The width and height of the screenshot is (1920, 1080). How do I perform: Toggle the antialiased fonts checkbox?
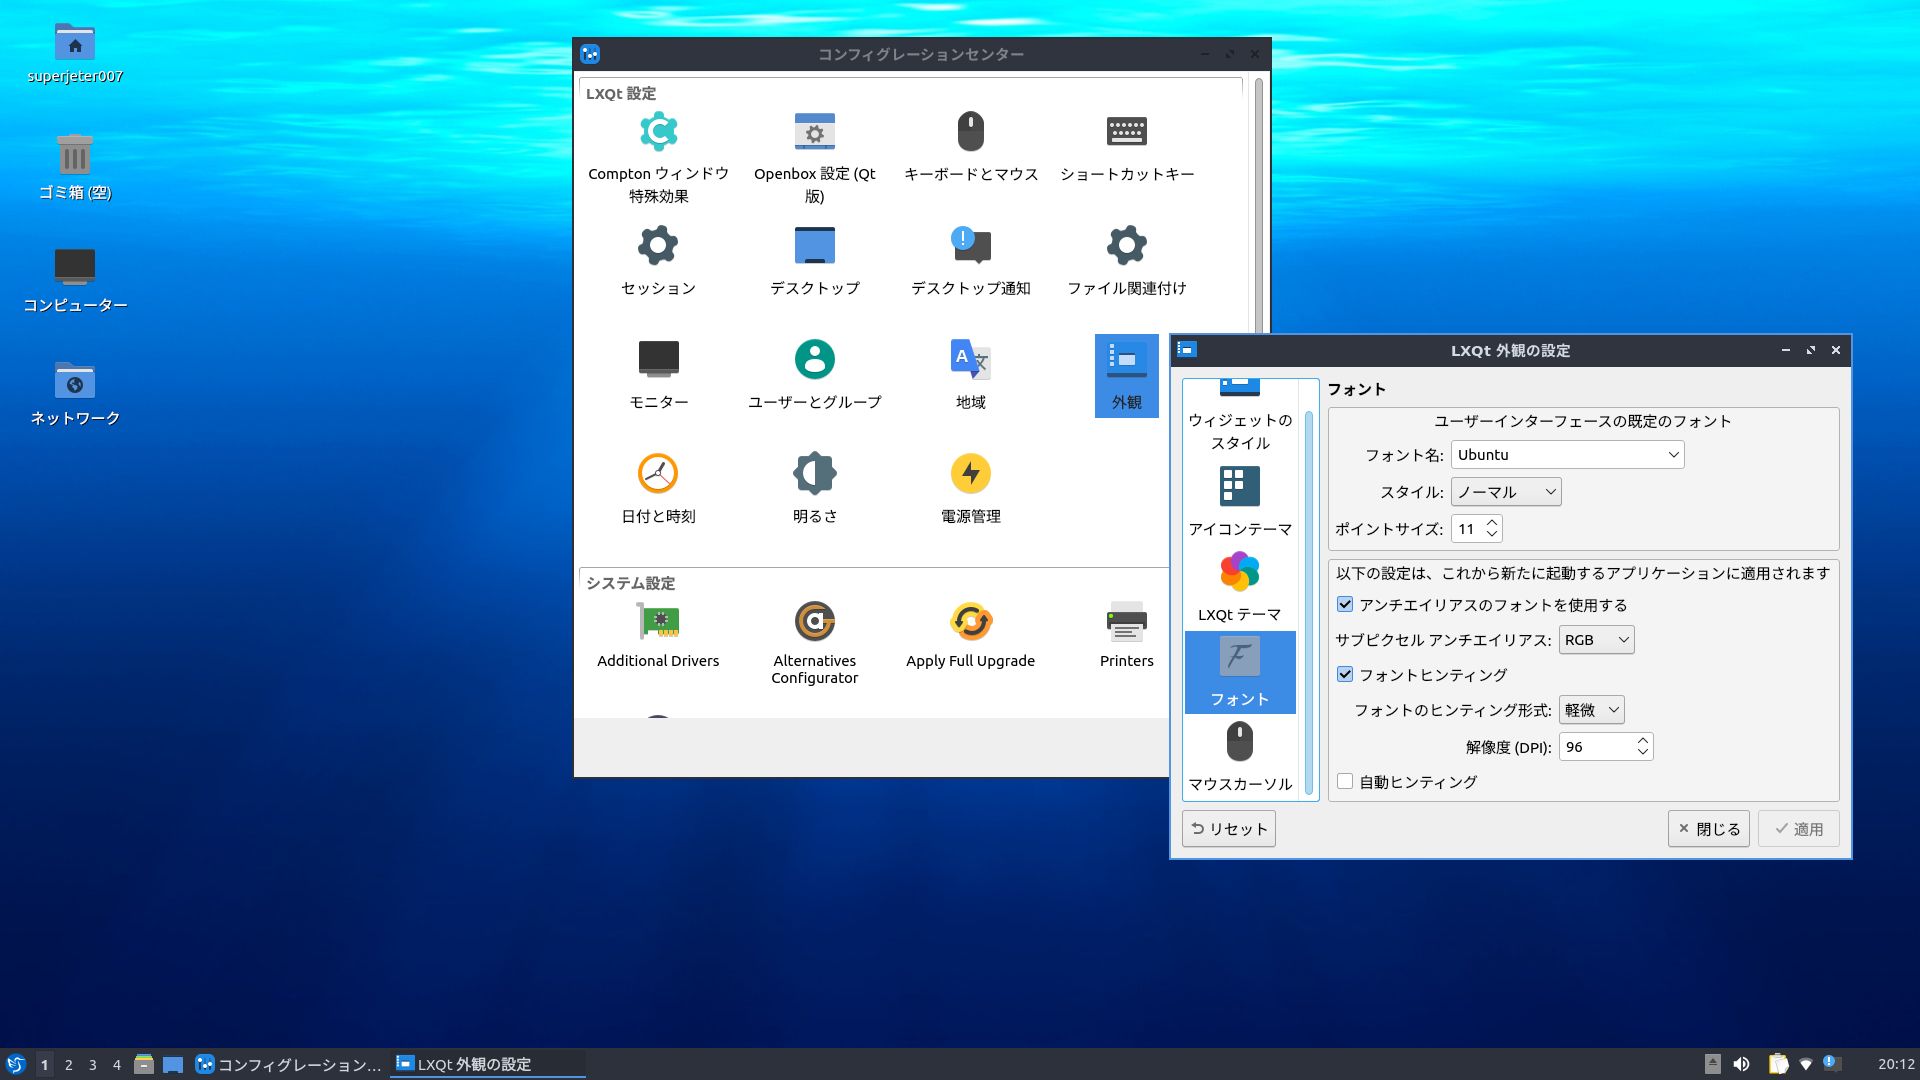click(x=1345, y=605)
